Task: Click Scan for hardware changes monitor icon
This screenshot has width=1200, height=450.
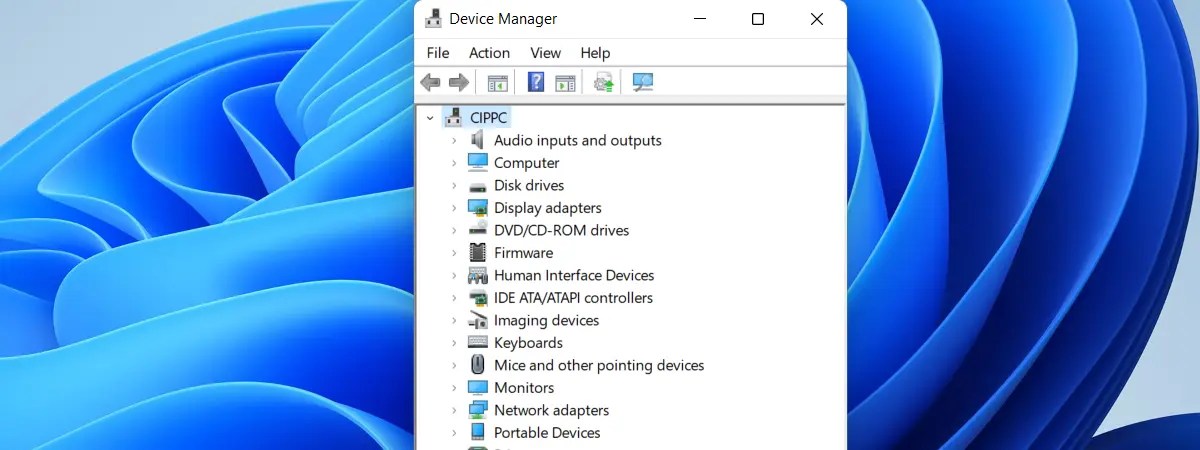Action: coord(643,82)
